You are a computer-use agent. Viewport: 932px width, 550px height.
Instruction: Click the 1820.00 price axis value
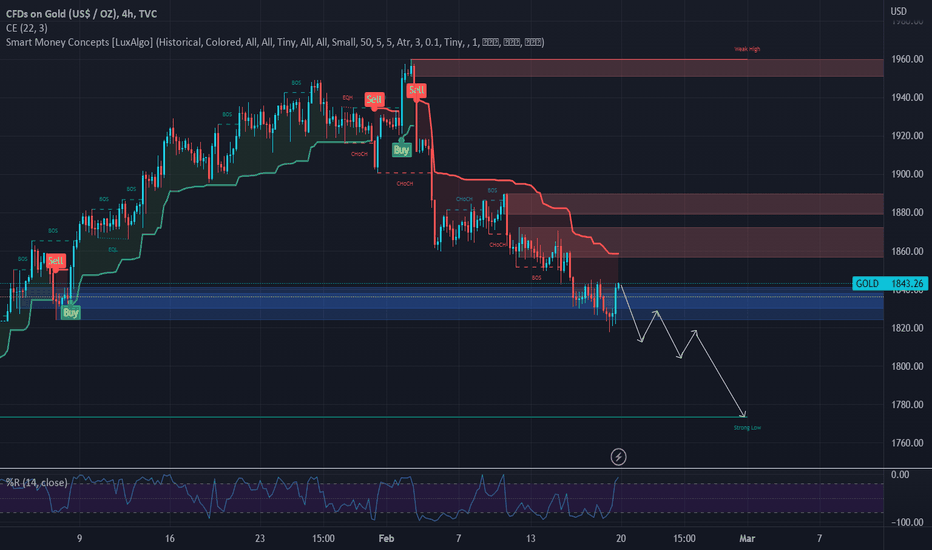[x=907, y=328]
